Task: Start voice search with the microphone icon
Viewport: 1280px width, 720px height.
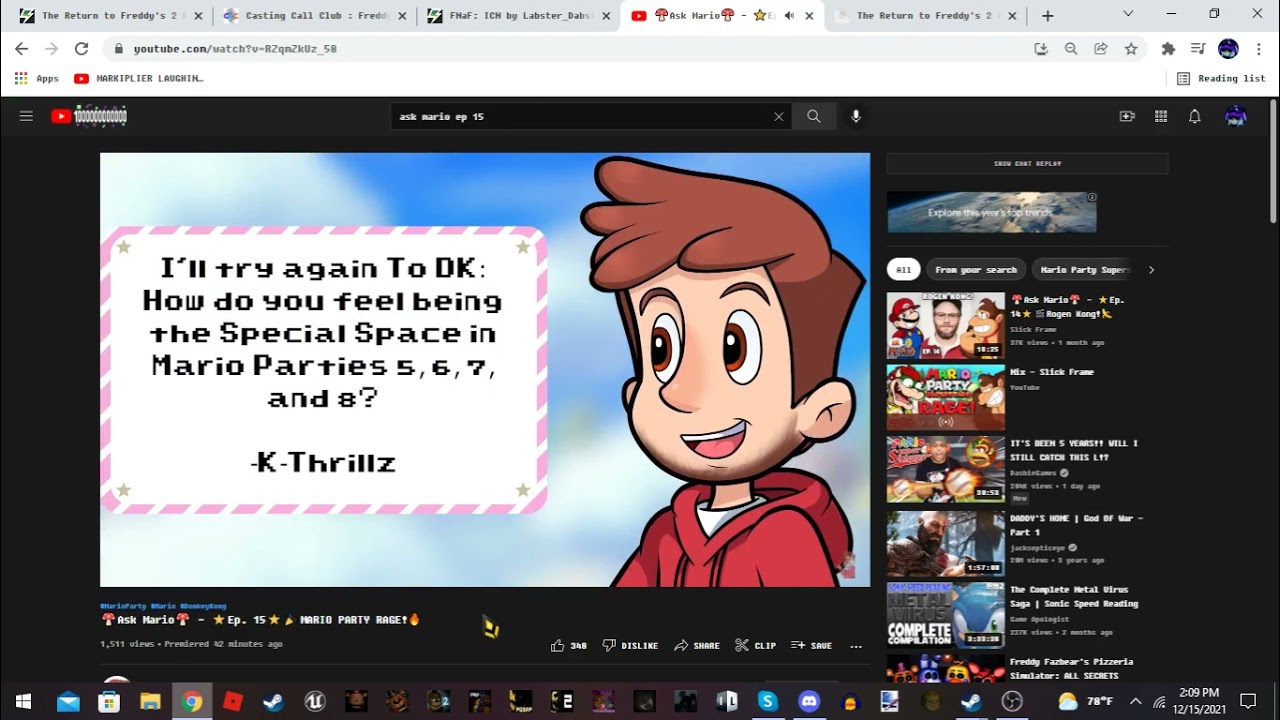Action: click(x=856, y=117)
